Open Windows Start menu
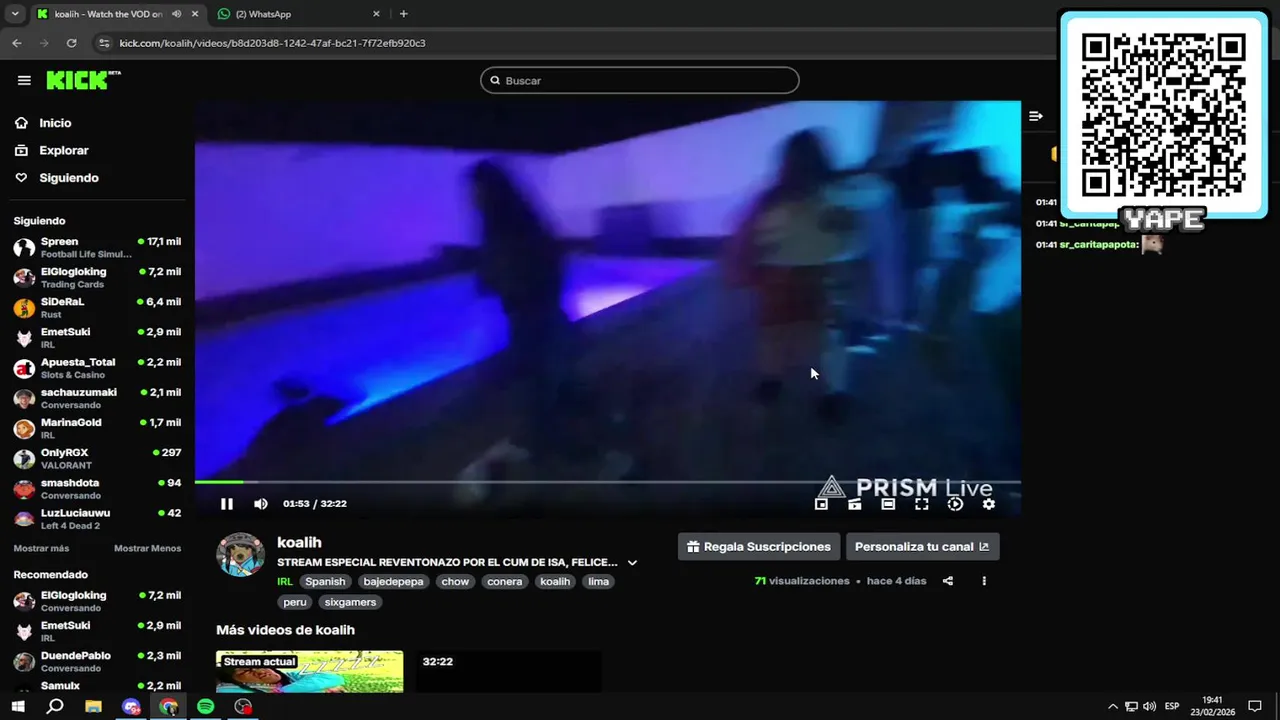 click(x=18, y=706)
